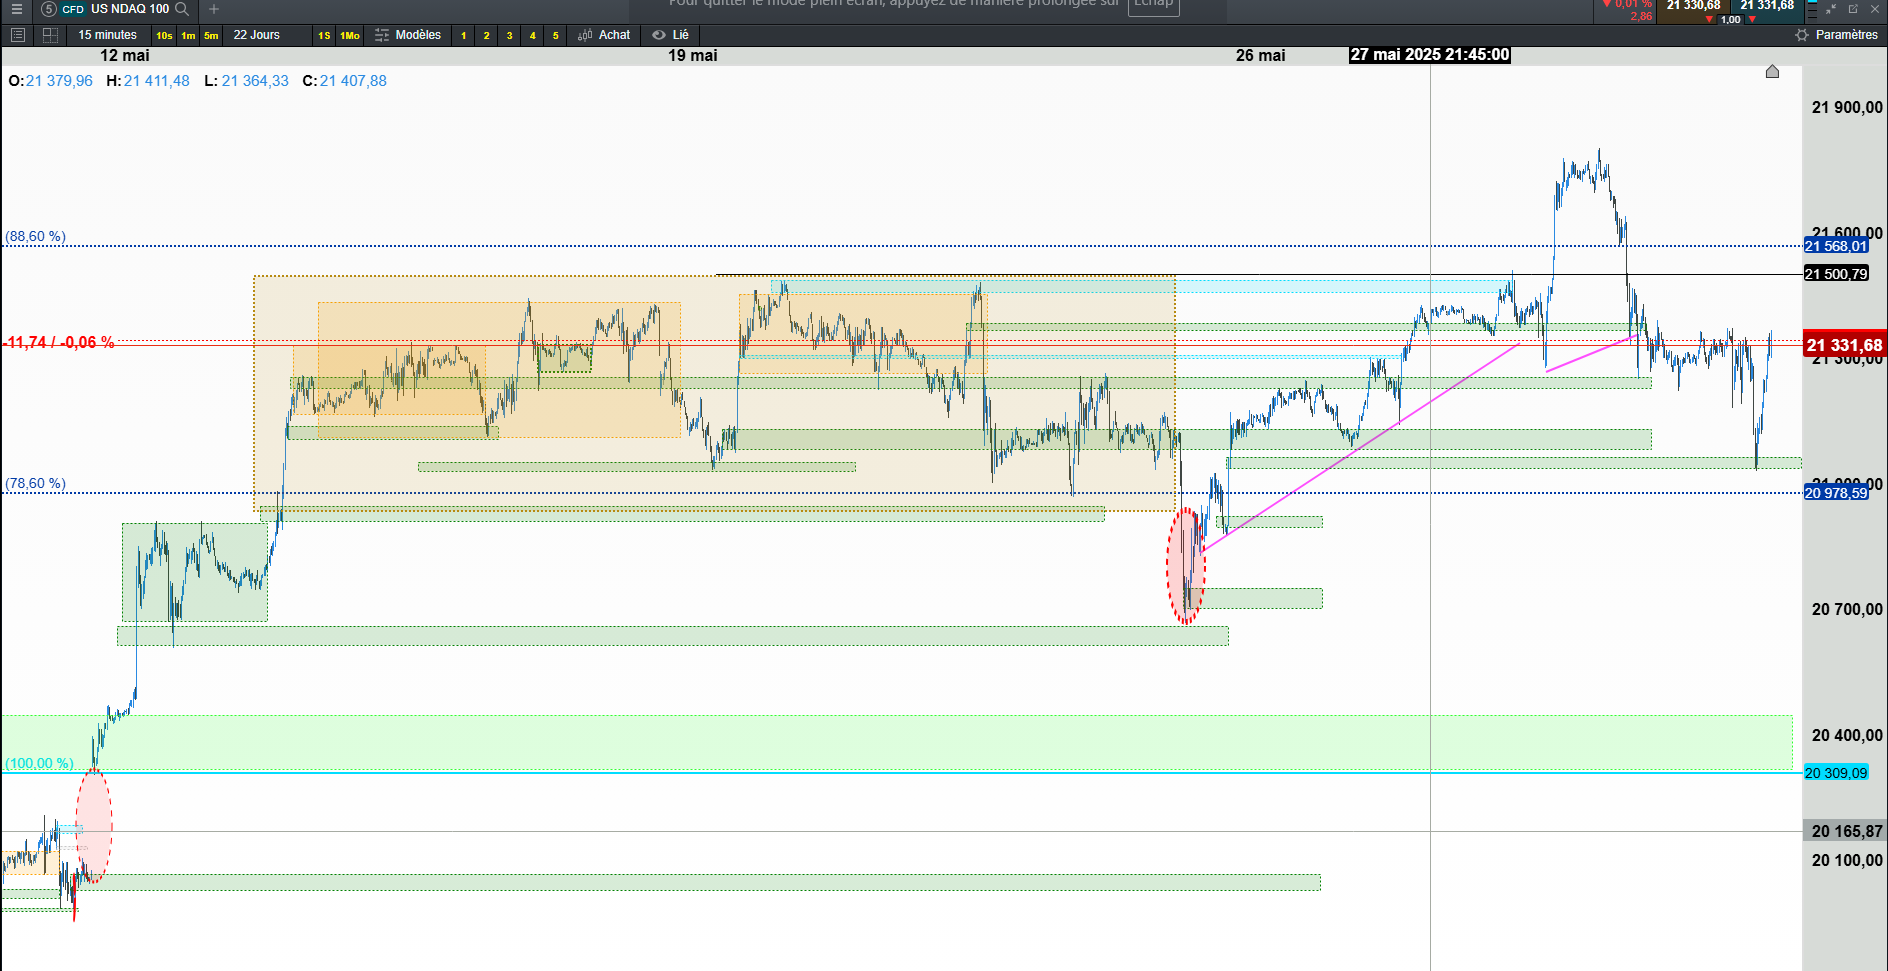Click the 19 mai date marker
Image resolution: width=1888 pixels, height=971 pixels.
pyautogui.click(x=693, y=56)
